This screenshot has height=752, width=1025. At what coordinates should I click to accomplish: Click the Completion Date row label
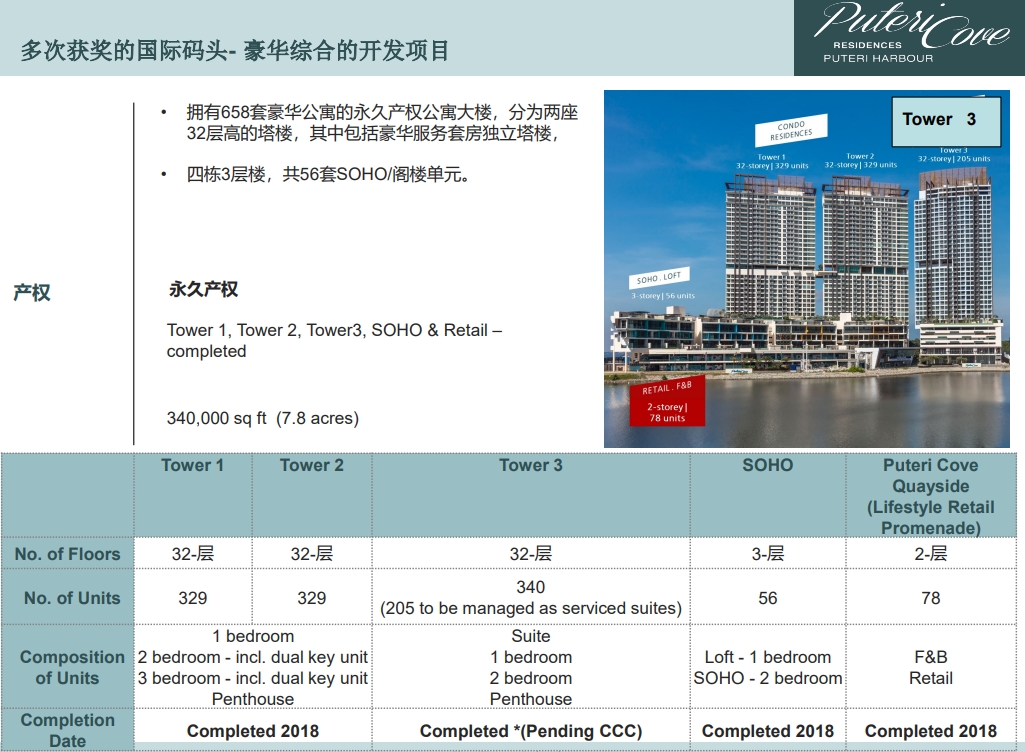(x=67, y=730)
